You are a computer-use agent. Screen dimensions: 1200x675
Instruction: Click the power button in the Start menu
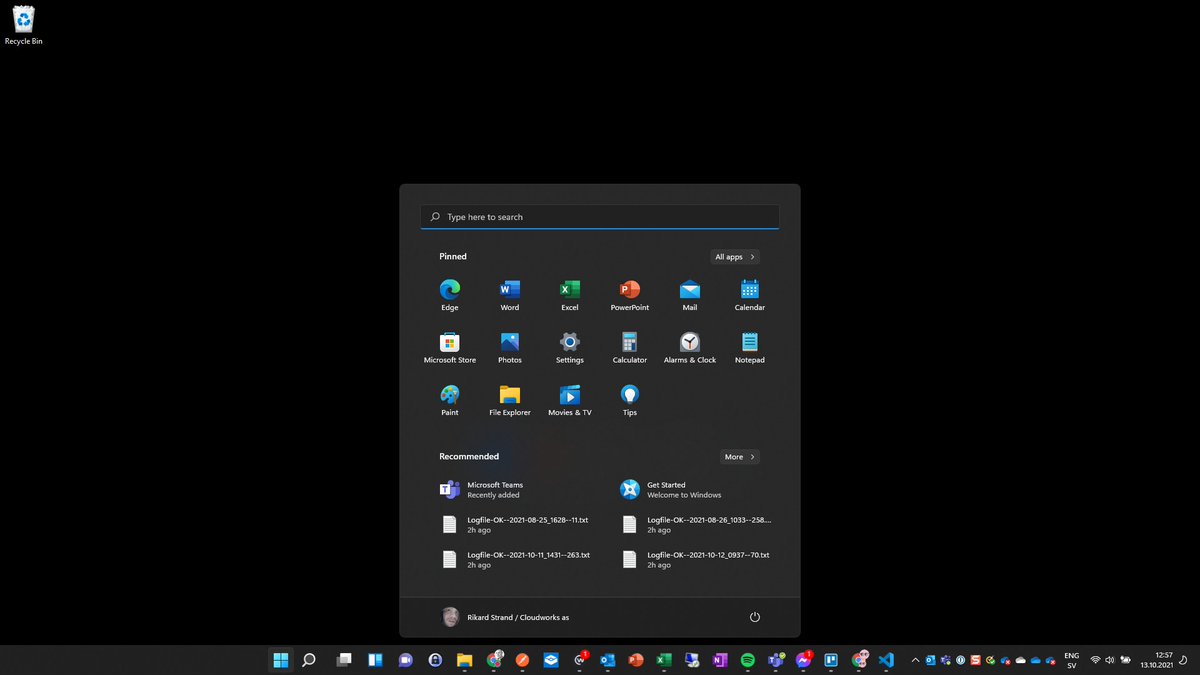(754, 617)
